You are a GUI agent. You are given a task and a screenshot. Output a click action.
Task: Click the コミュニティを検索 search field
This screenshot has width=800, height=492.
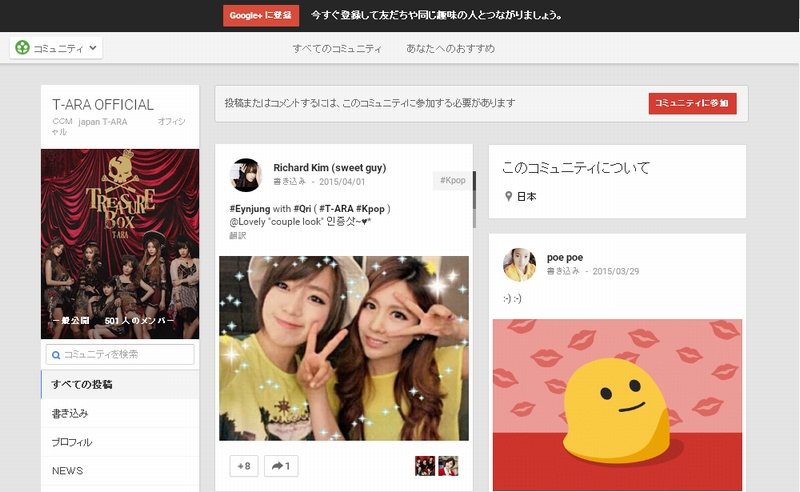(x=120, y=354)
